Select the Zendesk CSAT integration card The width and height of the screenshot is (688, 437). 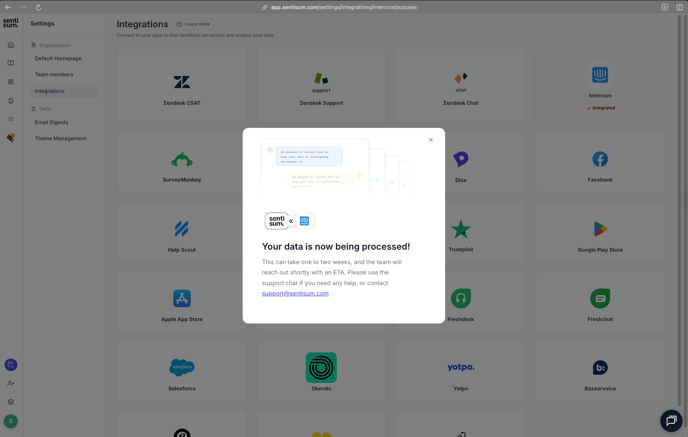182,87
